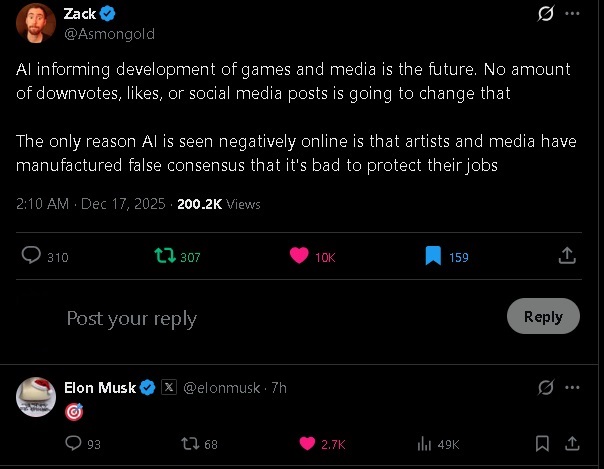Open the replies on Zack's post (310)
Screen dimensions: 604x469
pyautogui.click(x=31, y=256)
